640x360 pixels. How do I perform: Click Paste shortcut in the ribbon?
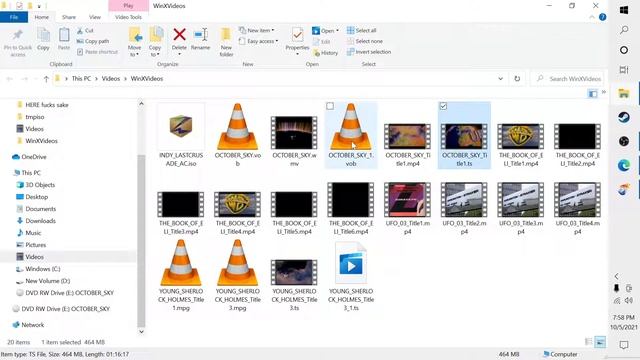98,52
